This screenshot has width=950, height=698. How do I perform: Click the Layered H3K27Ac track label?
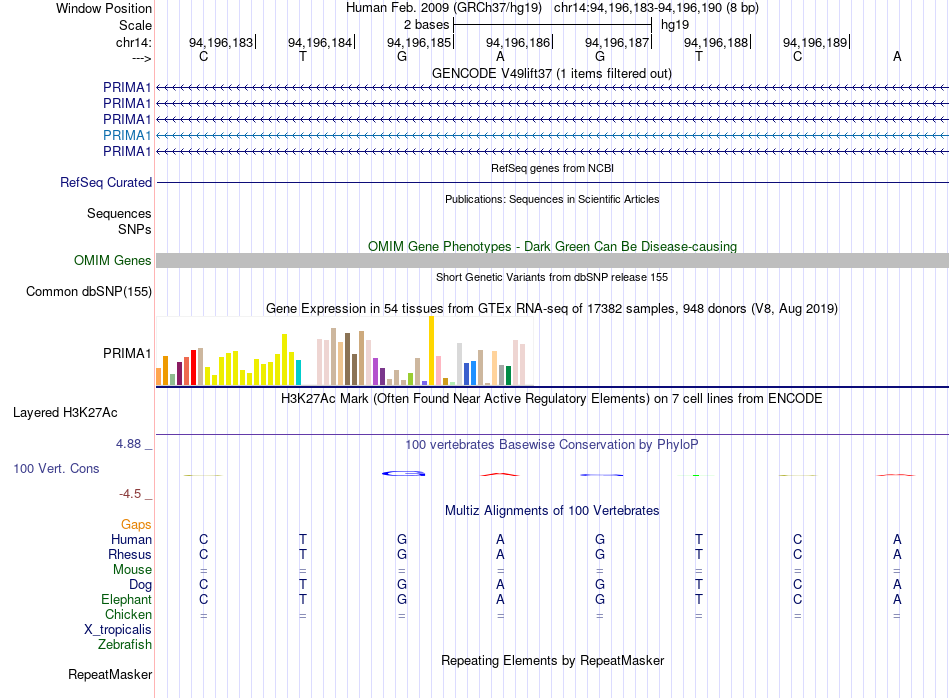pyautogui.click(x=65, y=413)
